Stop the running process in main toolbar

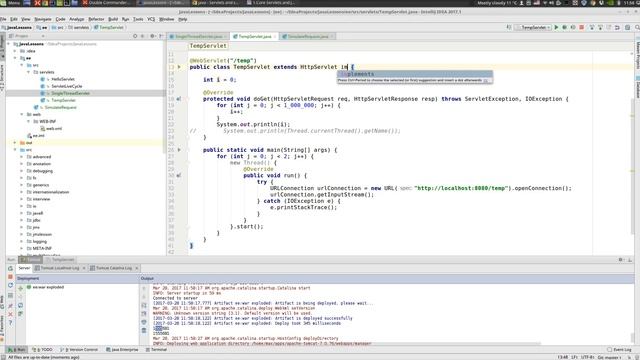tap(582, 27)
